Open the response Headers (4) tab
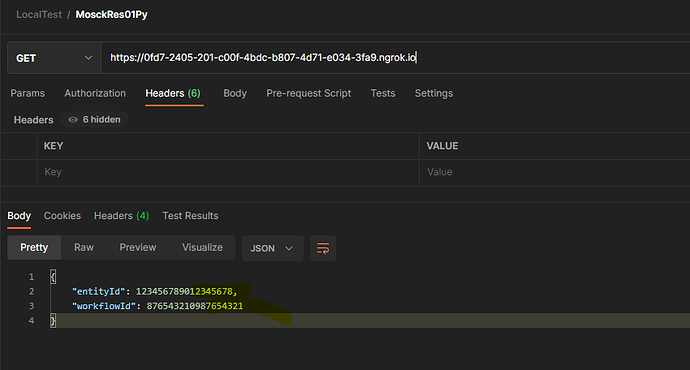 point(121,216)
